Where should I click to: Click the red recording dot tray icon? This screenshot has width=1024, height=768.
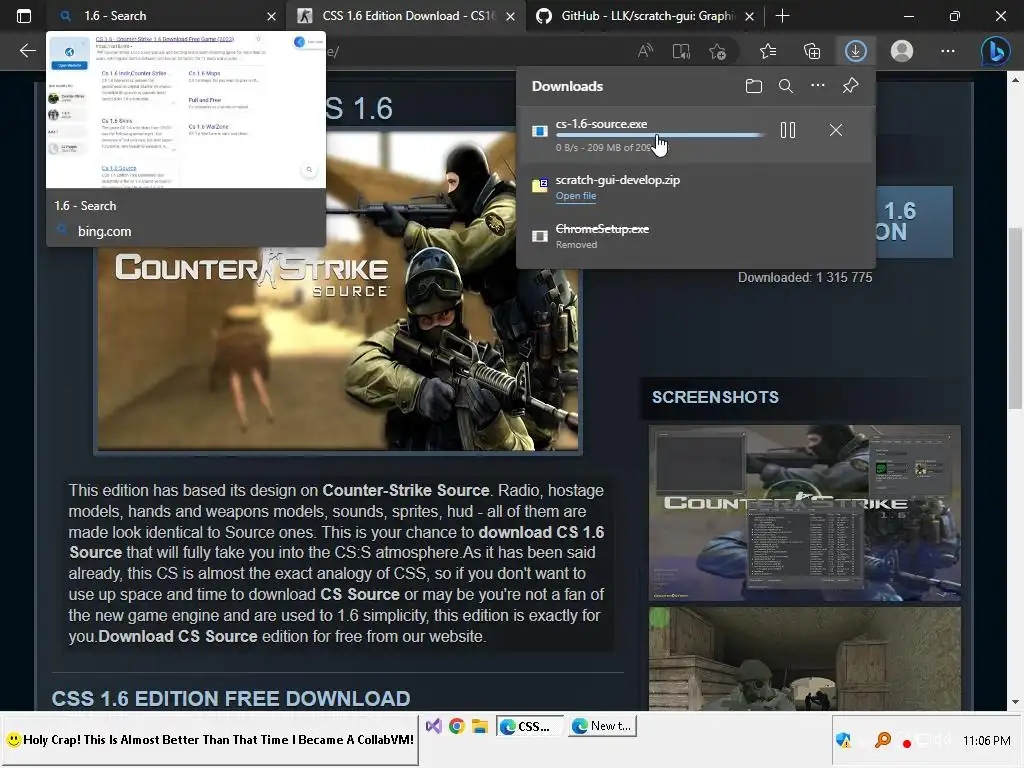click(x=906, y=743)
